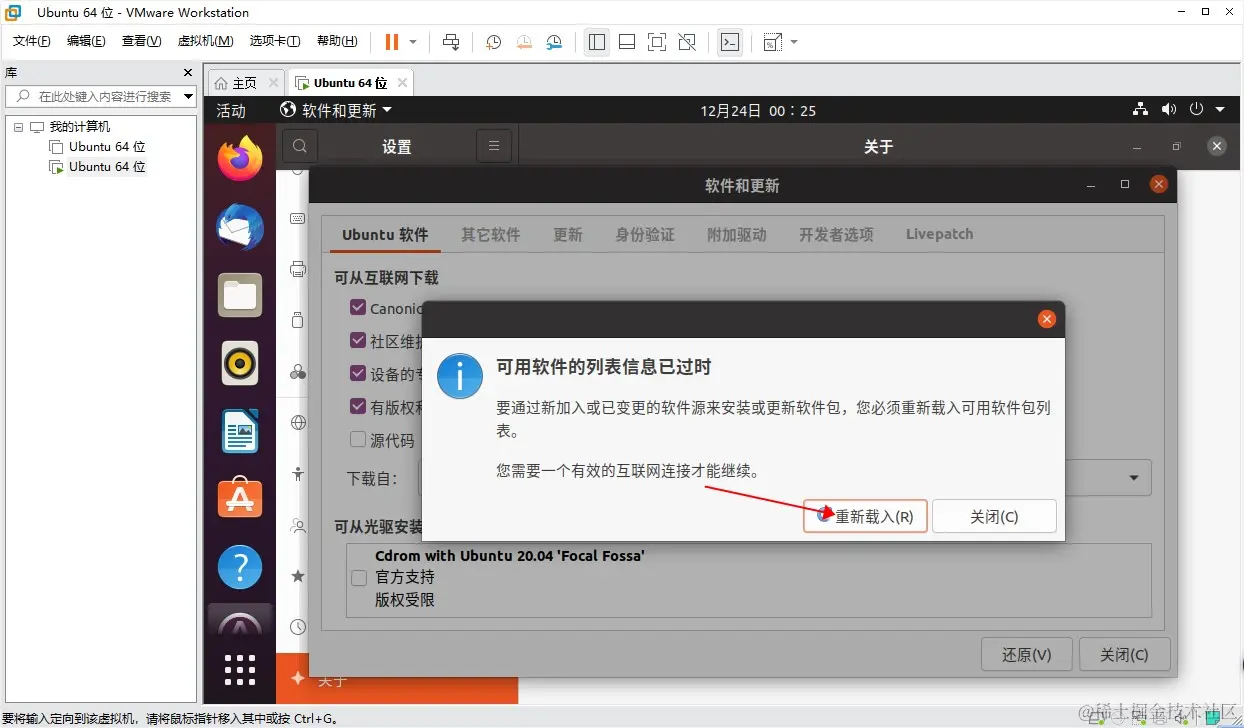This screenshot has height=728, width=1244.
Task: Take a snapshot using the clock-plus icon
Action: pyautogui.click(x=493, y=42)
